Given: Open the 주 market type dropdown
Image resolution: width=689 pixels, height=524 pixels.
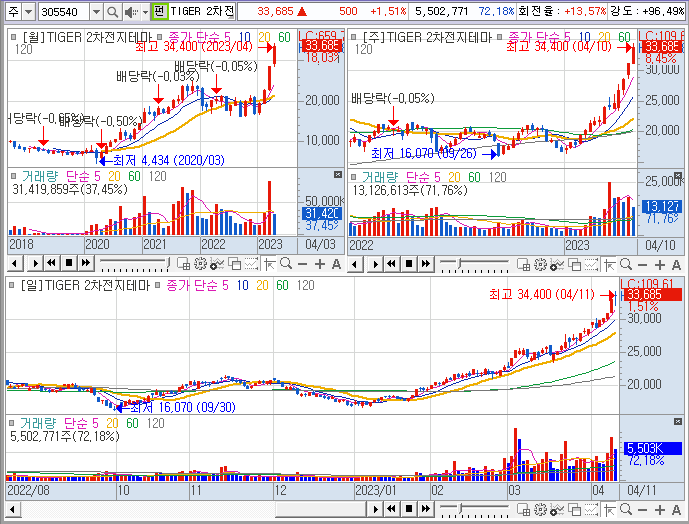Looking at the screenshot, I should 28,12.
